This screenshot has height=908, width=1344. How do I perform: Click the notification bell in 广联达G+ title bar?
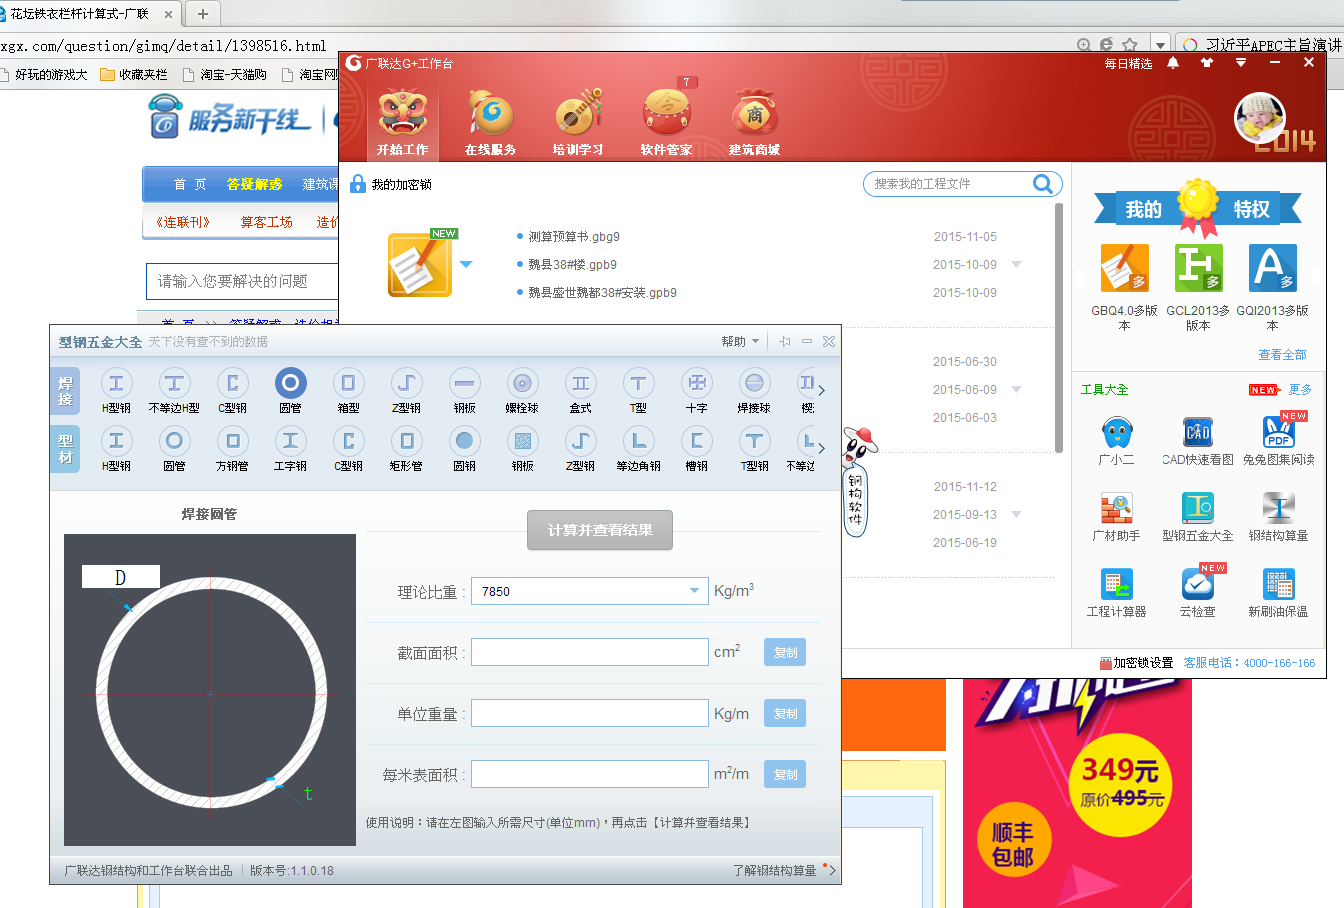[1173, 63]
